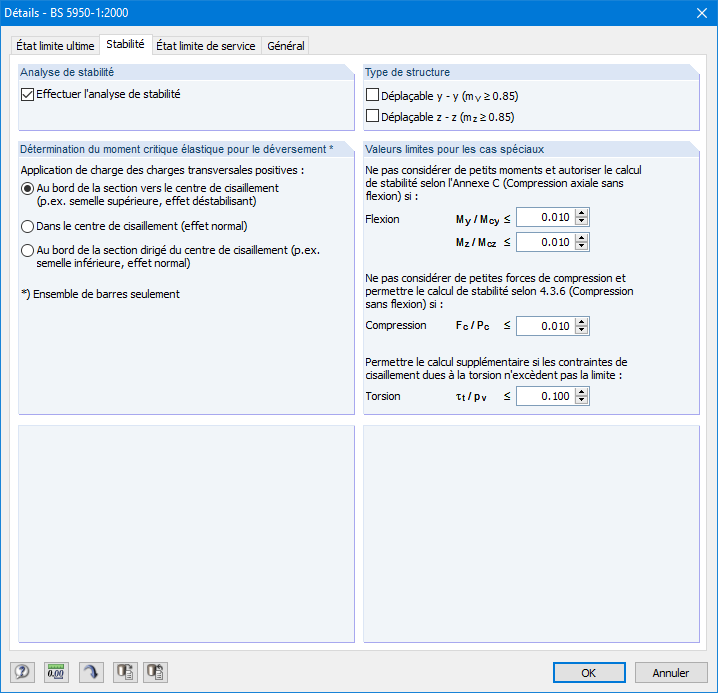The image size is (718, 693).
Task: Increase Fc / Pc value with up arrow
Action: click(582, 322)
